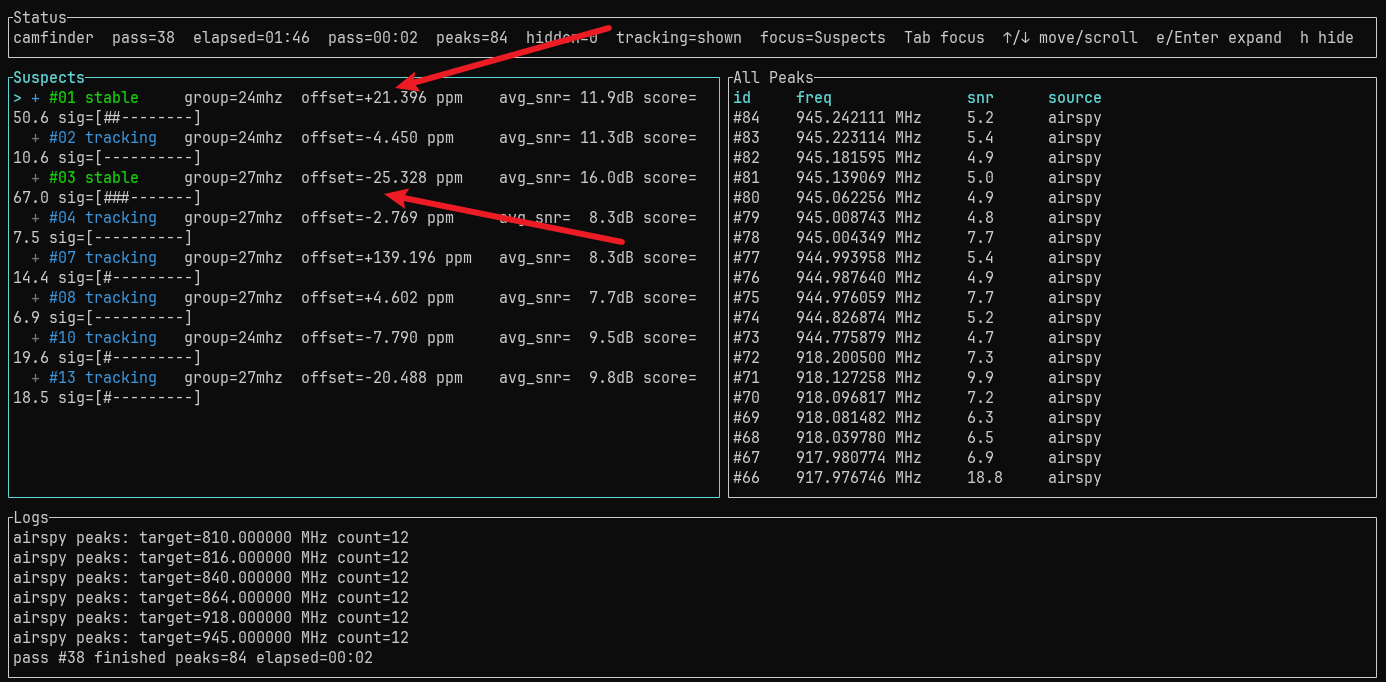The height and width of the screenshot is (682, 1386).
Task: Click log line target=945.000000 MHz
Action: tap(211, 638)
